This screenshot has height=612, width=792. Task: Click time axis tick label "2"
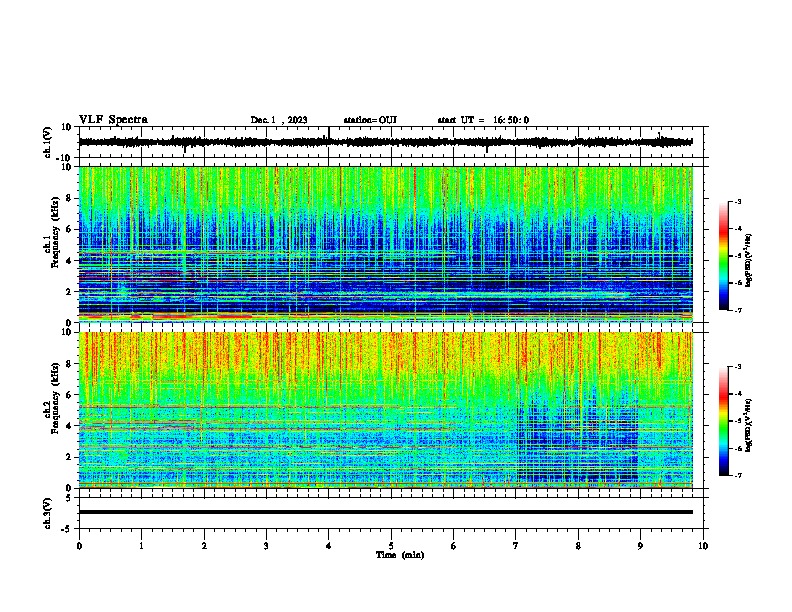click(204, 545)
